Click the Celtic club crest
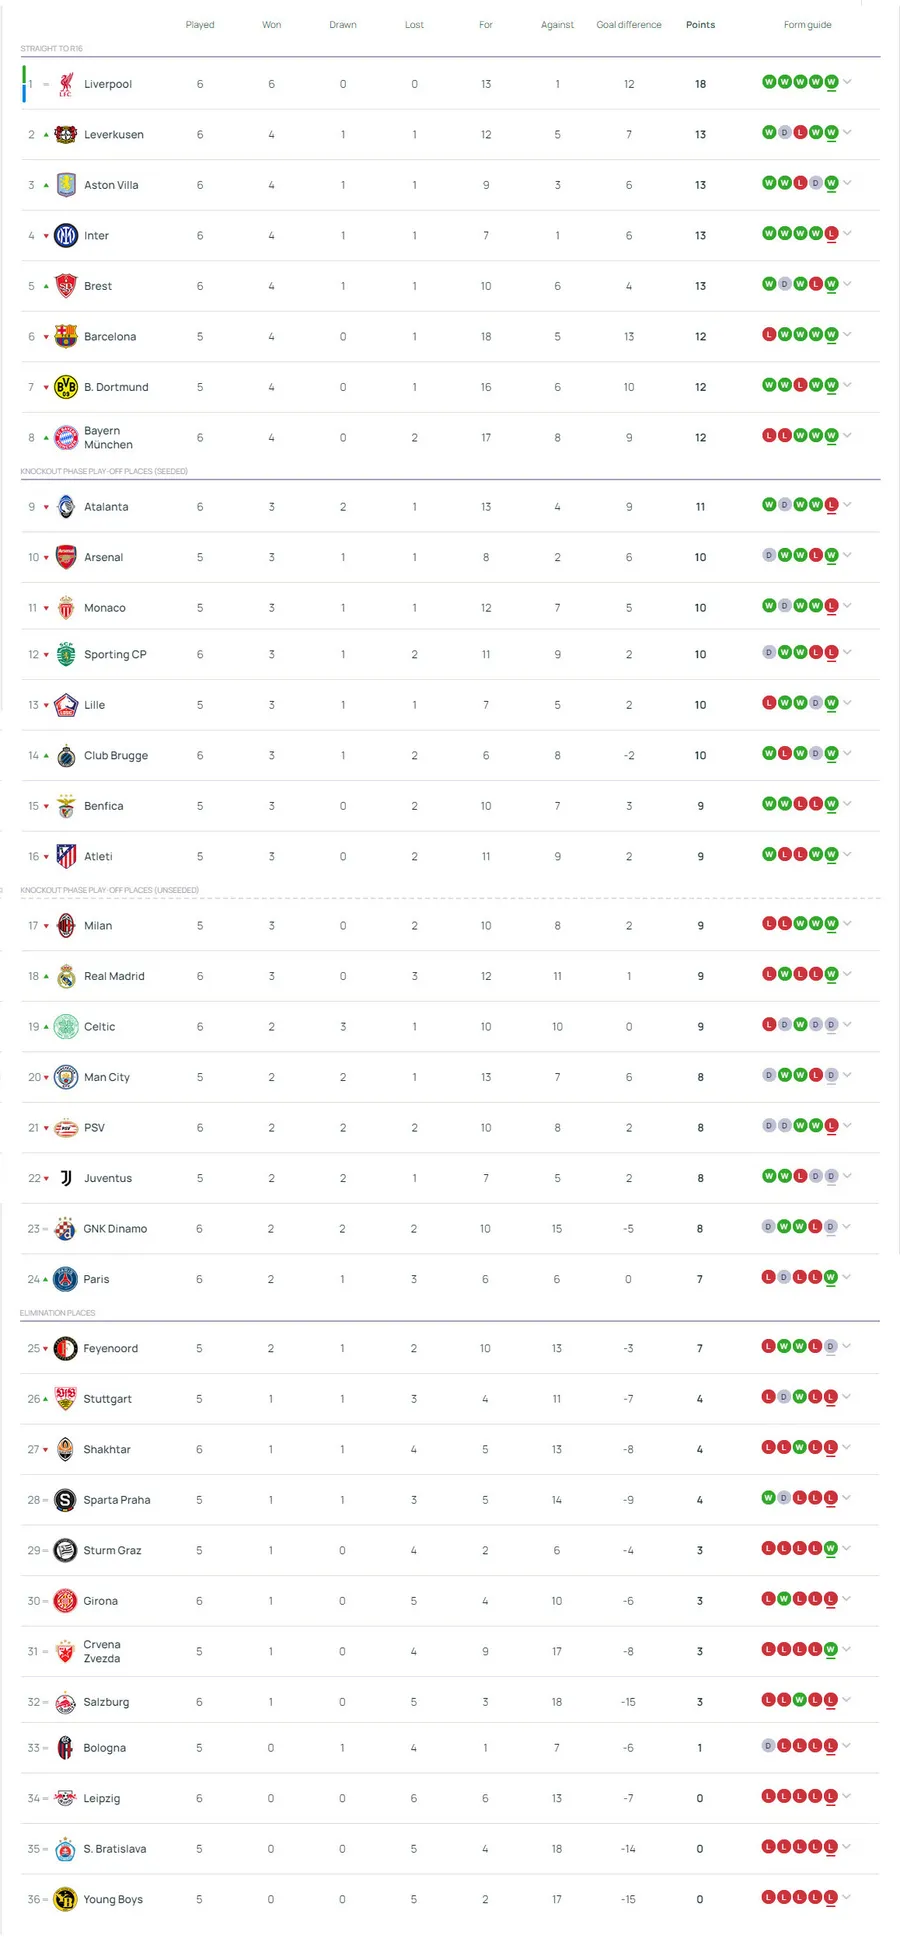 pos(66,1027)
